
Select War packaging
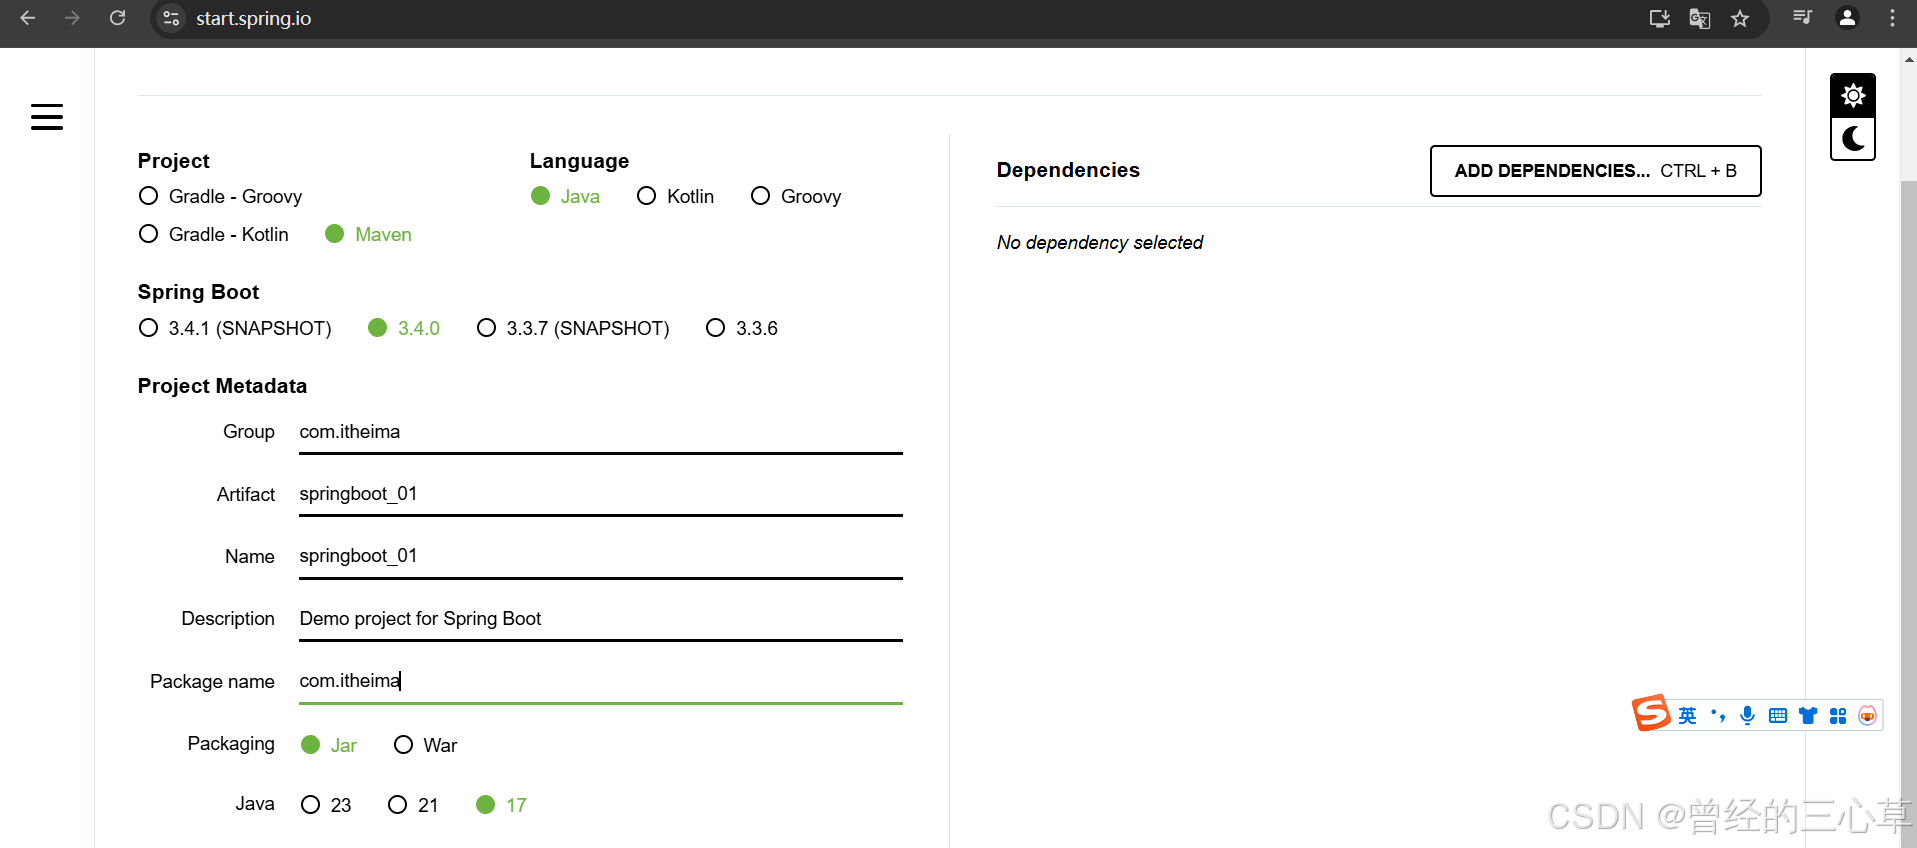point(425,745)
